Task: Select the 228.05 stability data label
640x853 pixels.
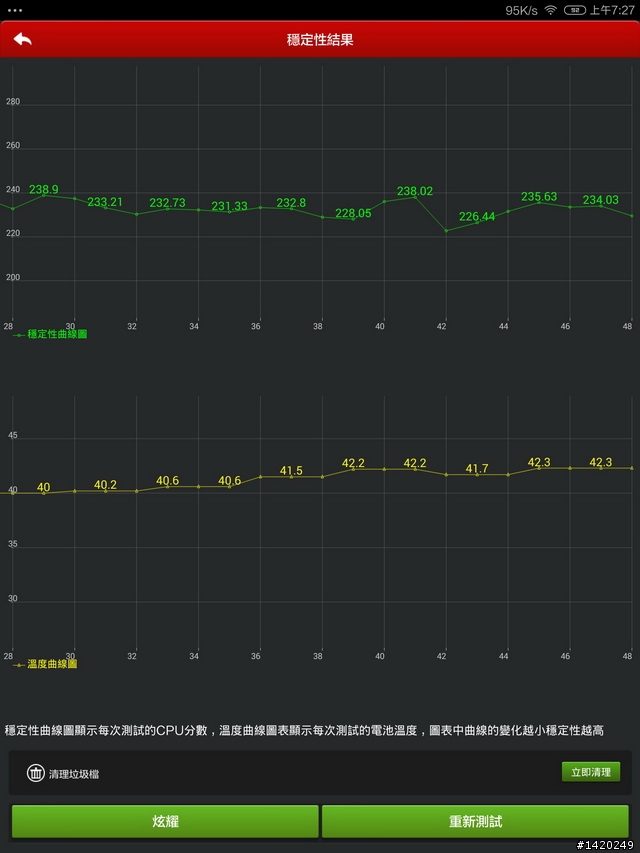Action: tap(353, 213)
